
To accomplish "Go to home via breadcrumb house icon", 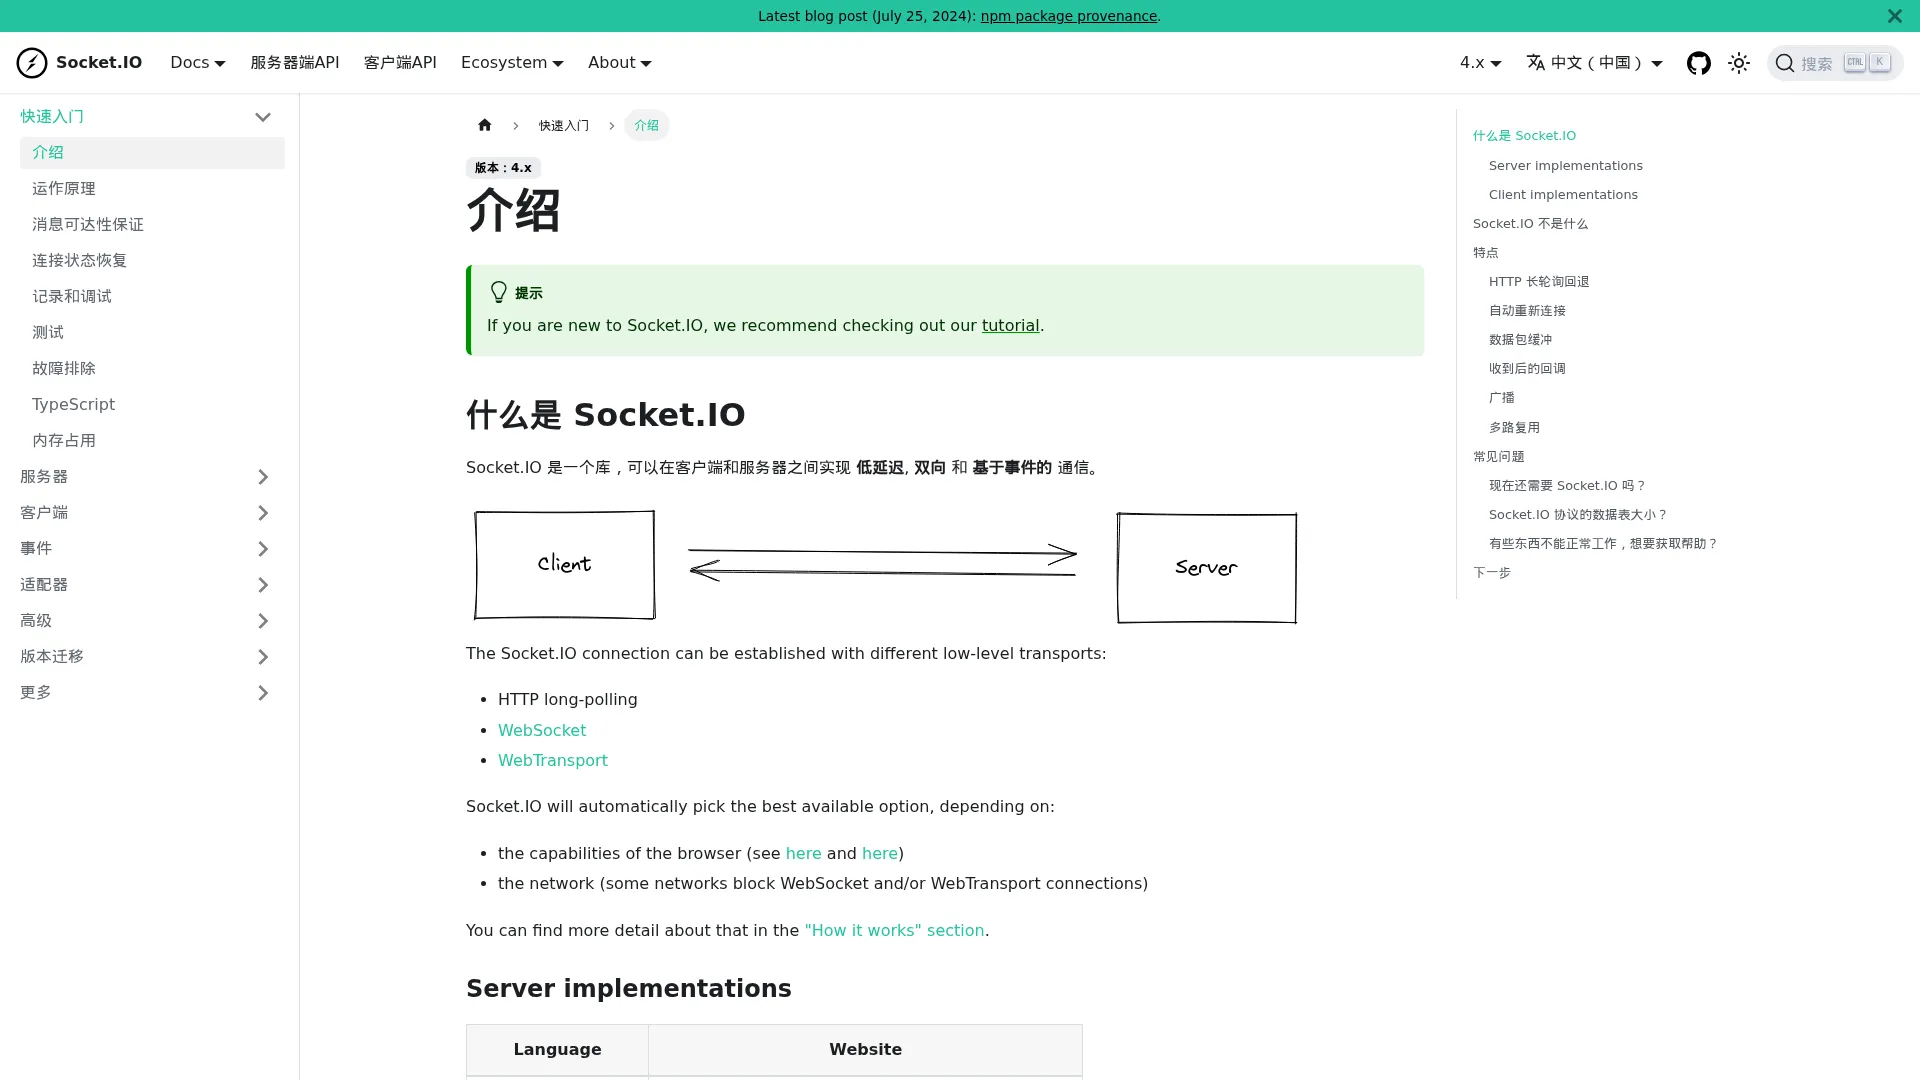I will tap(485, 125).
